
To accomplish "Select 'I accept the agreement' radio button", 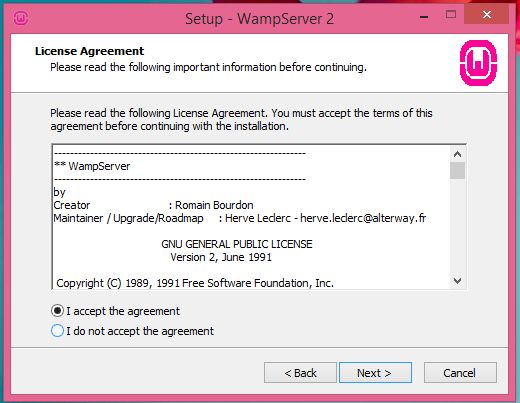I will 57,311.
